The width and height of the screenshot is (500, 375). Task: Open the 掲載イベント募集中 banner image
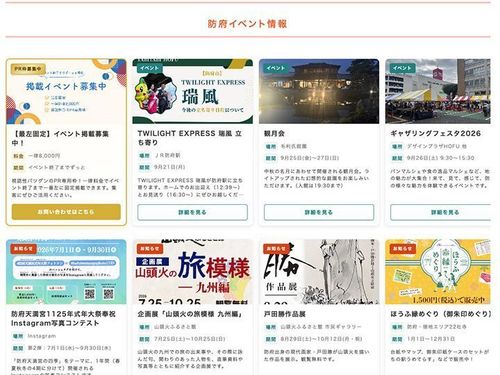click(66, 92)
